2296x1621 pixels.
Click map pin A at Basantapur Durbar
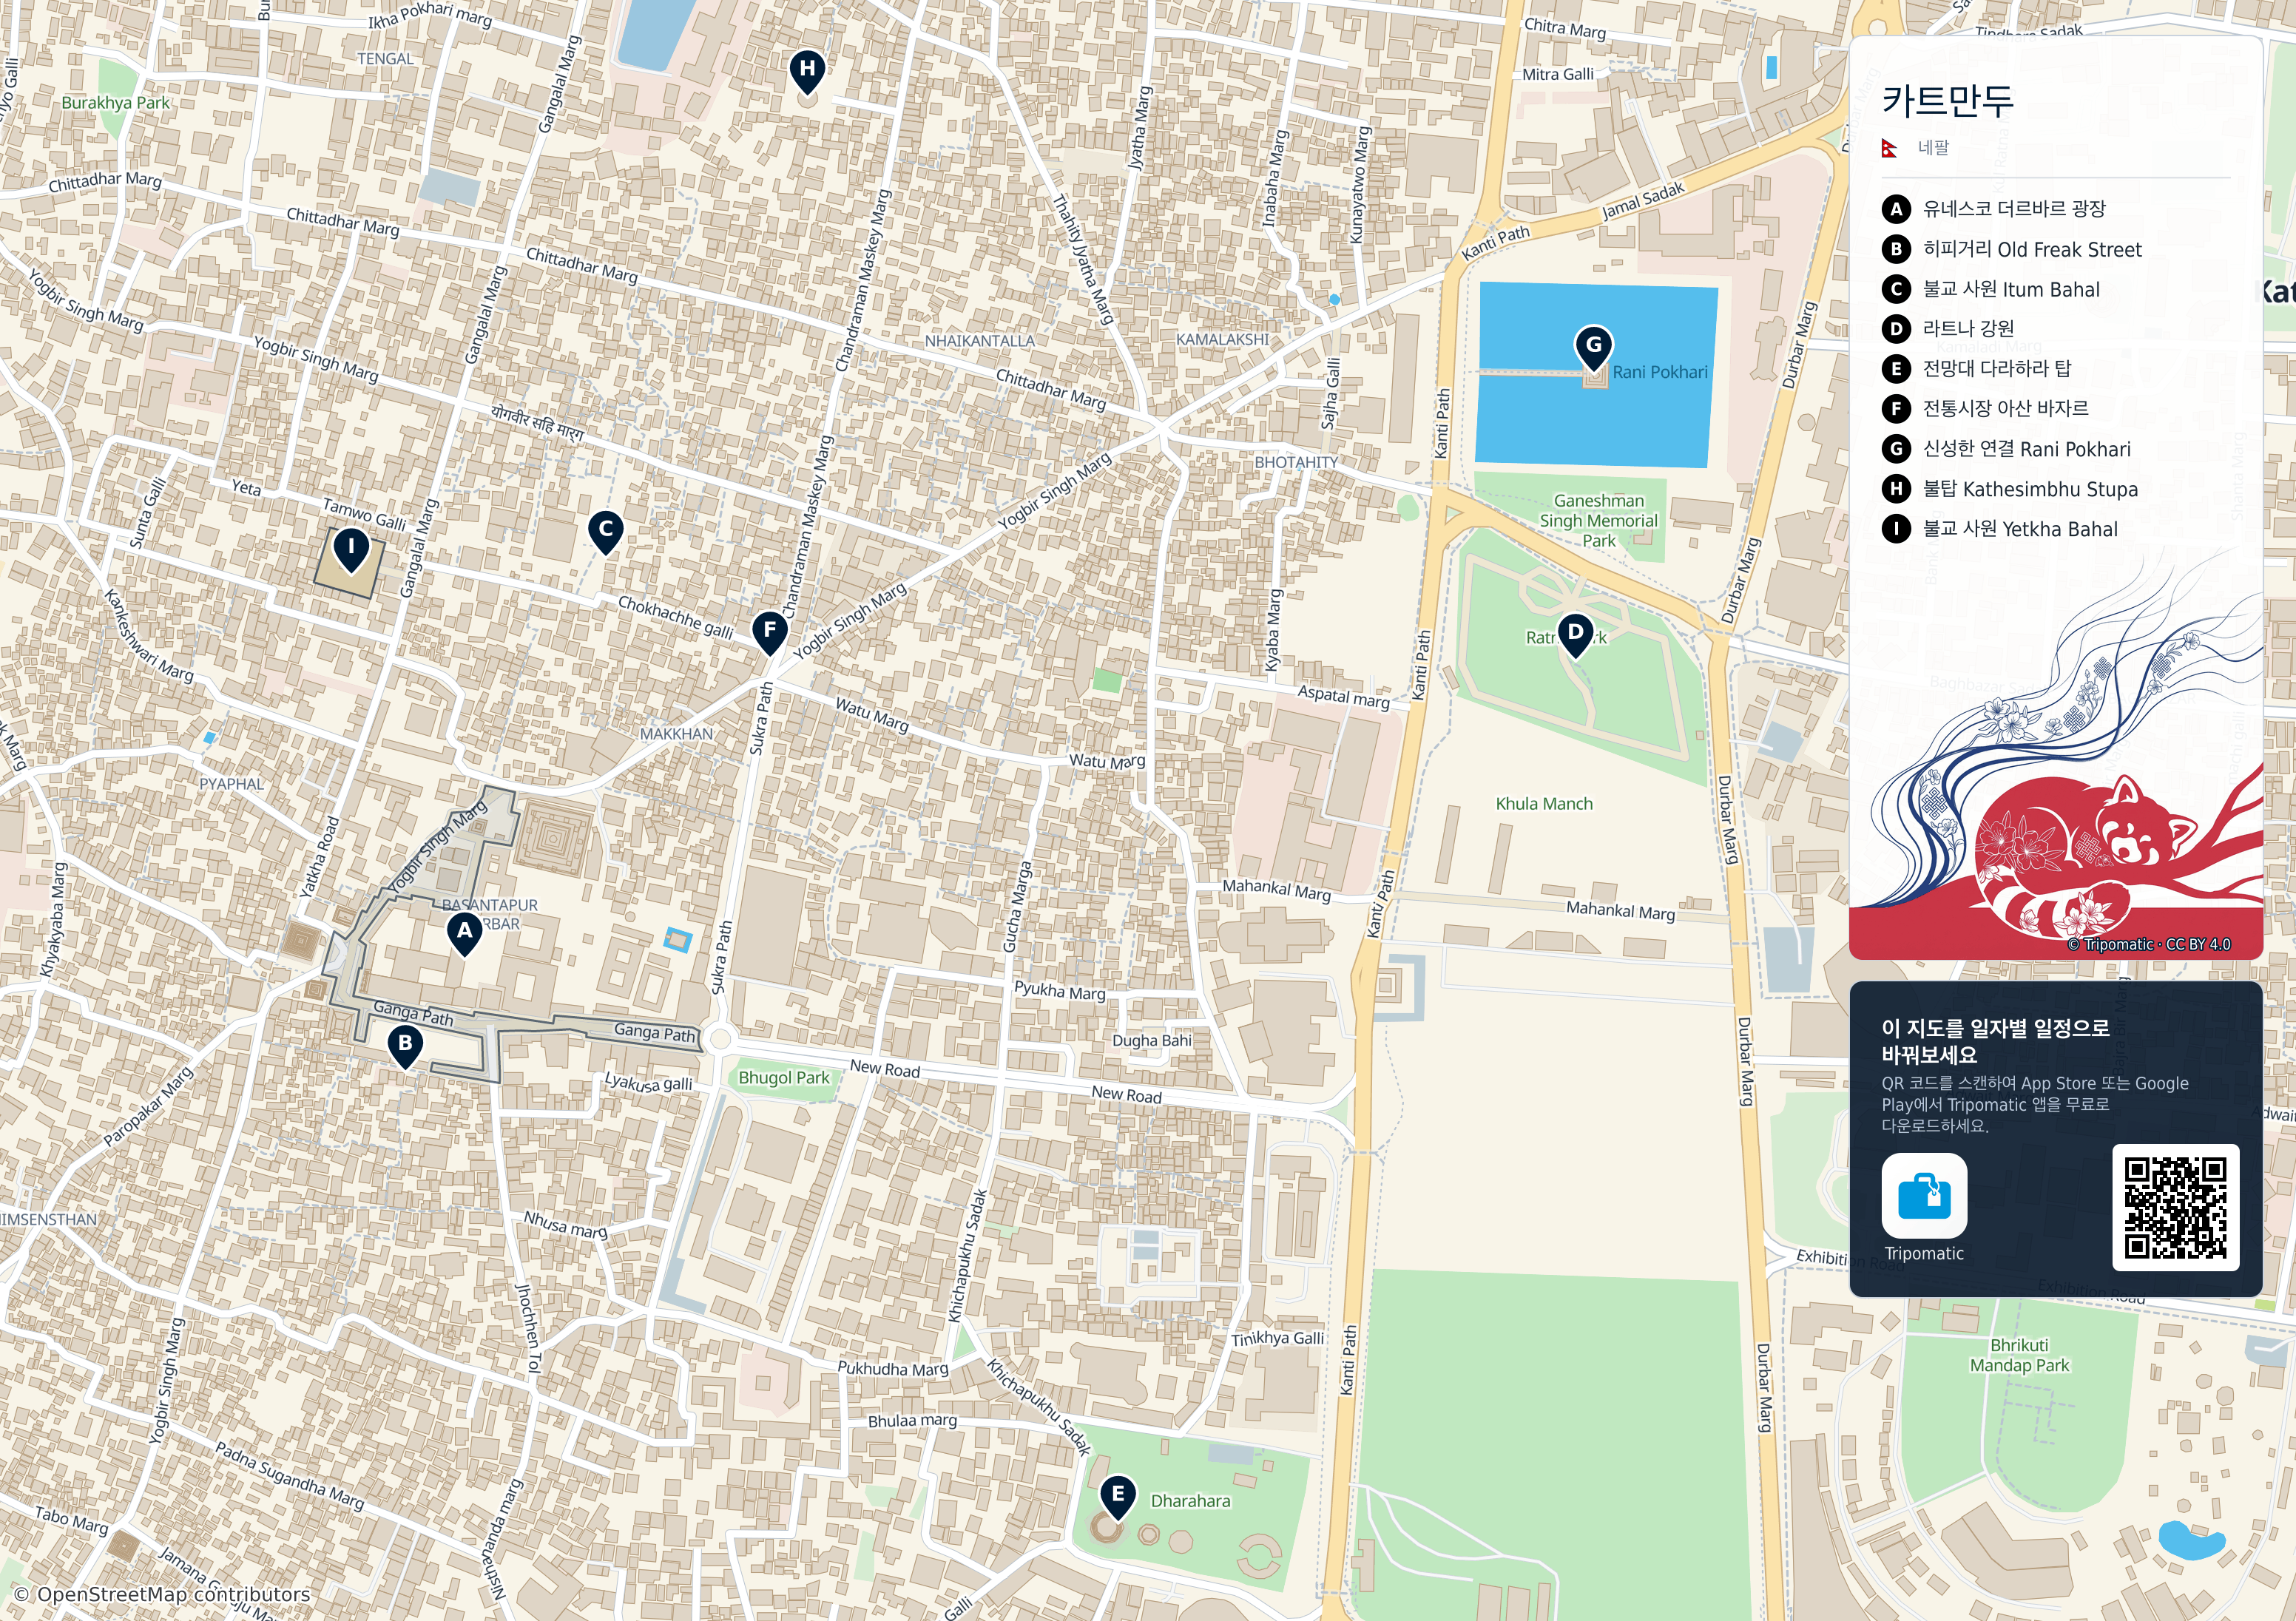464,934
